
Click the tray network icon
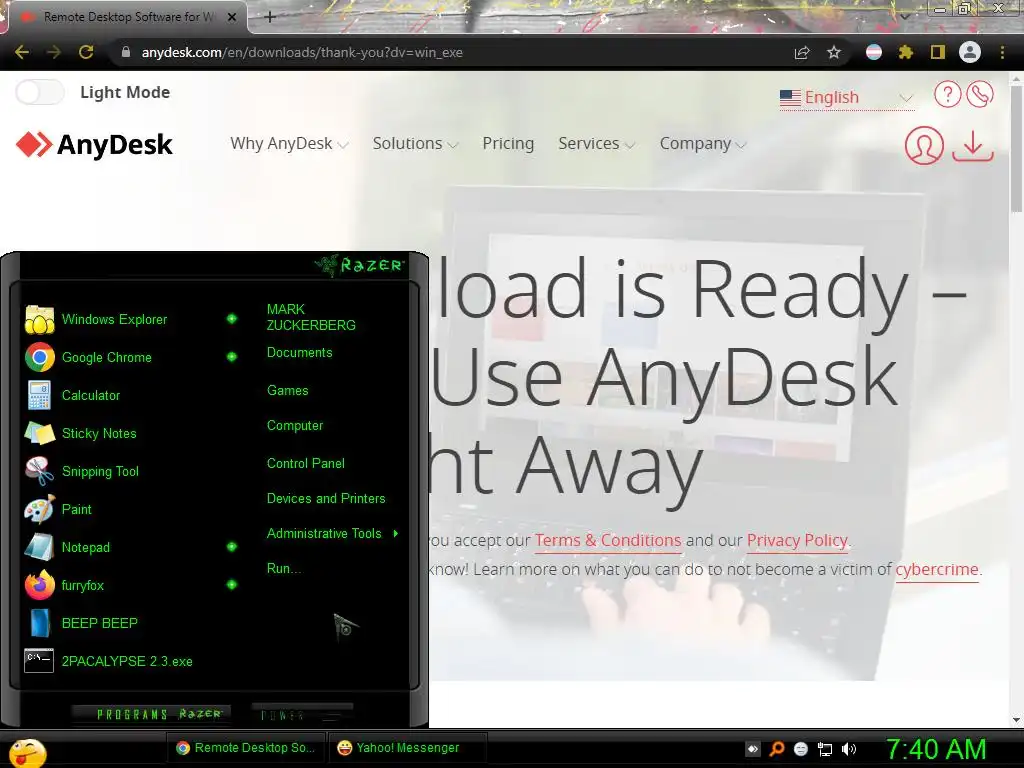pyautogui.click(x=825, y=749)
